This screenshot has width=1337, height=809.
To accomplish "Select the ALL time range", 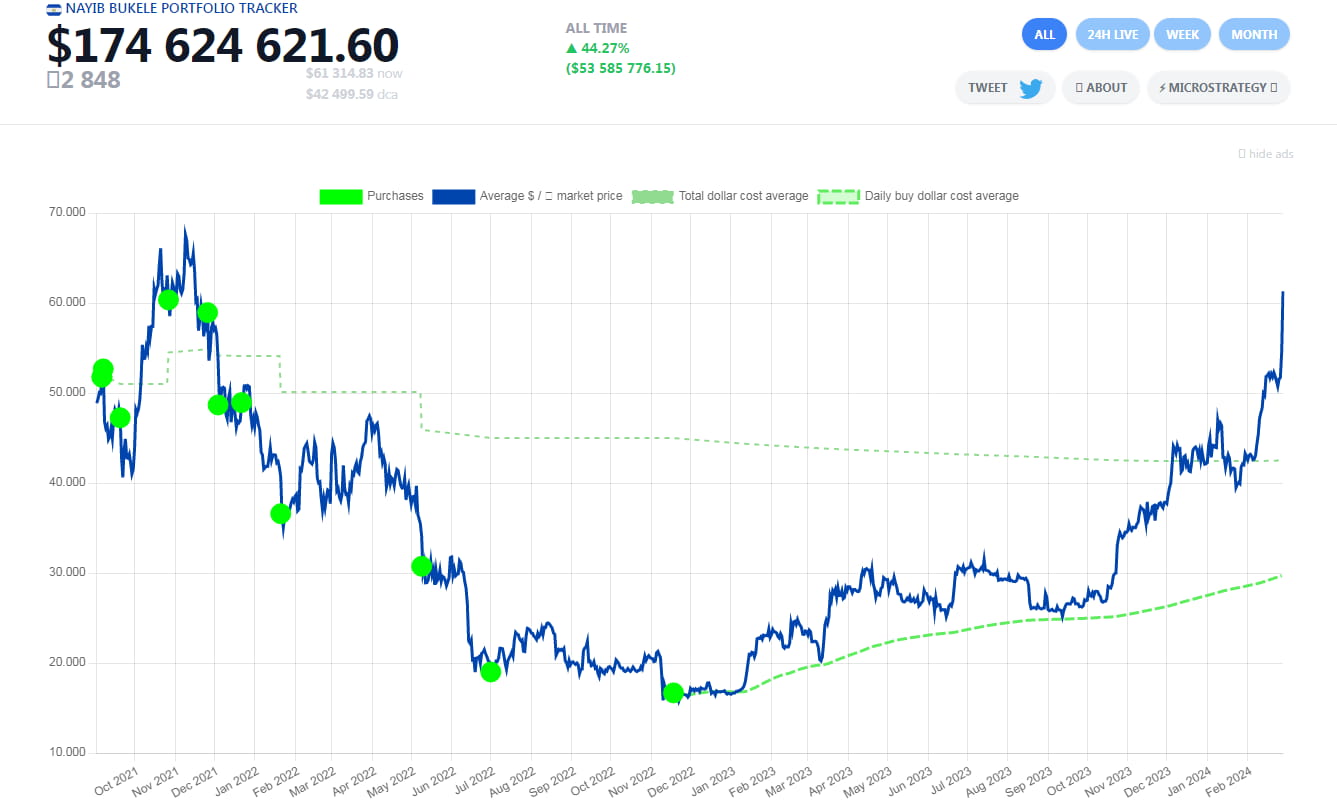I will tap(1044, 35).
